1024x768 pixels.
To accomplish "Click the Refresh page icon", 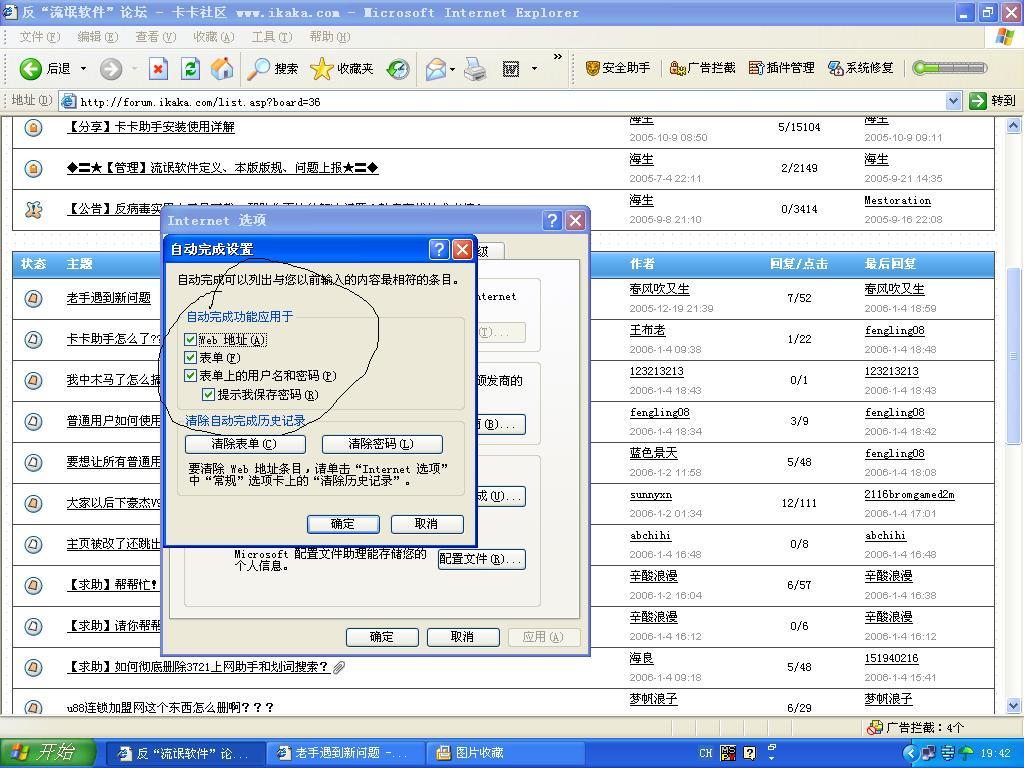I will click(x=190, y=69).
